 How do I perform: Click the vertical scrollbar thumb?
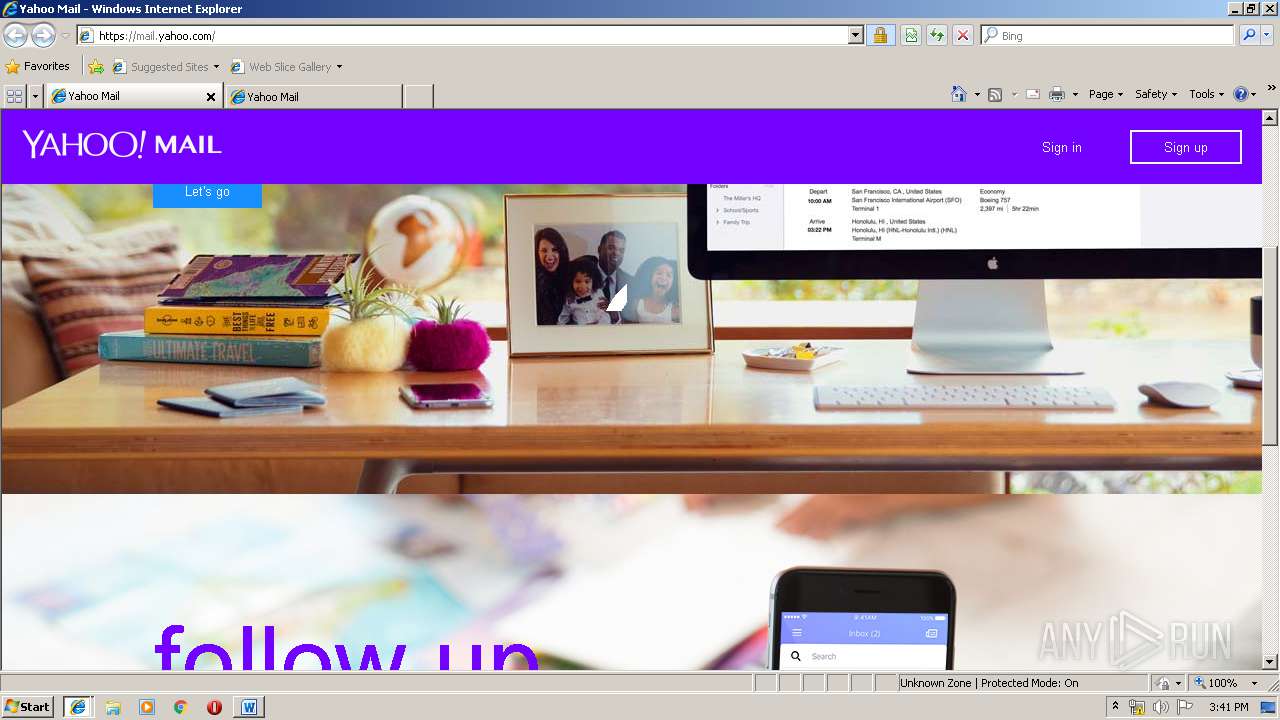[1270, 345]
